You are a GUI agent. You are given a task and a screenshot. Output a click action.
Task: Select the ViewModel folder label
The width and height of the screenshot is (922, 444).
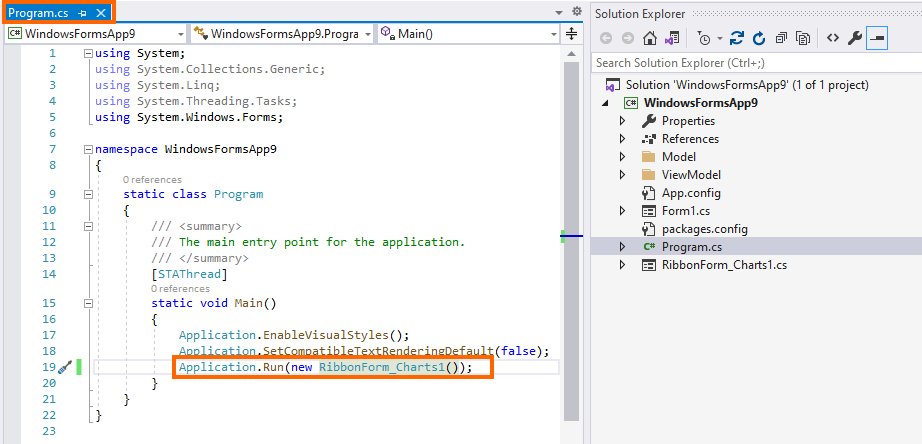click(x=692, y=175)
